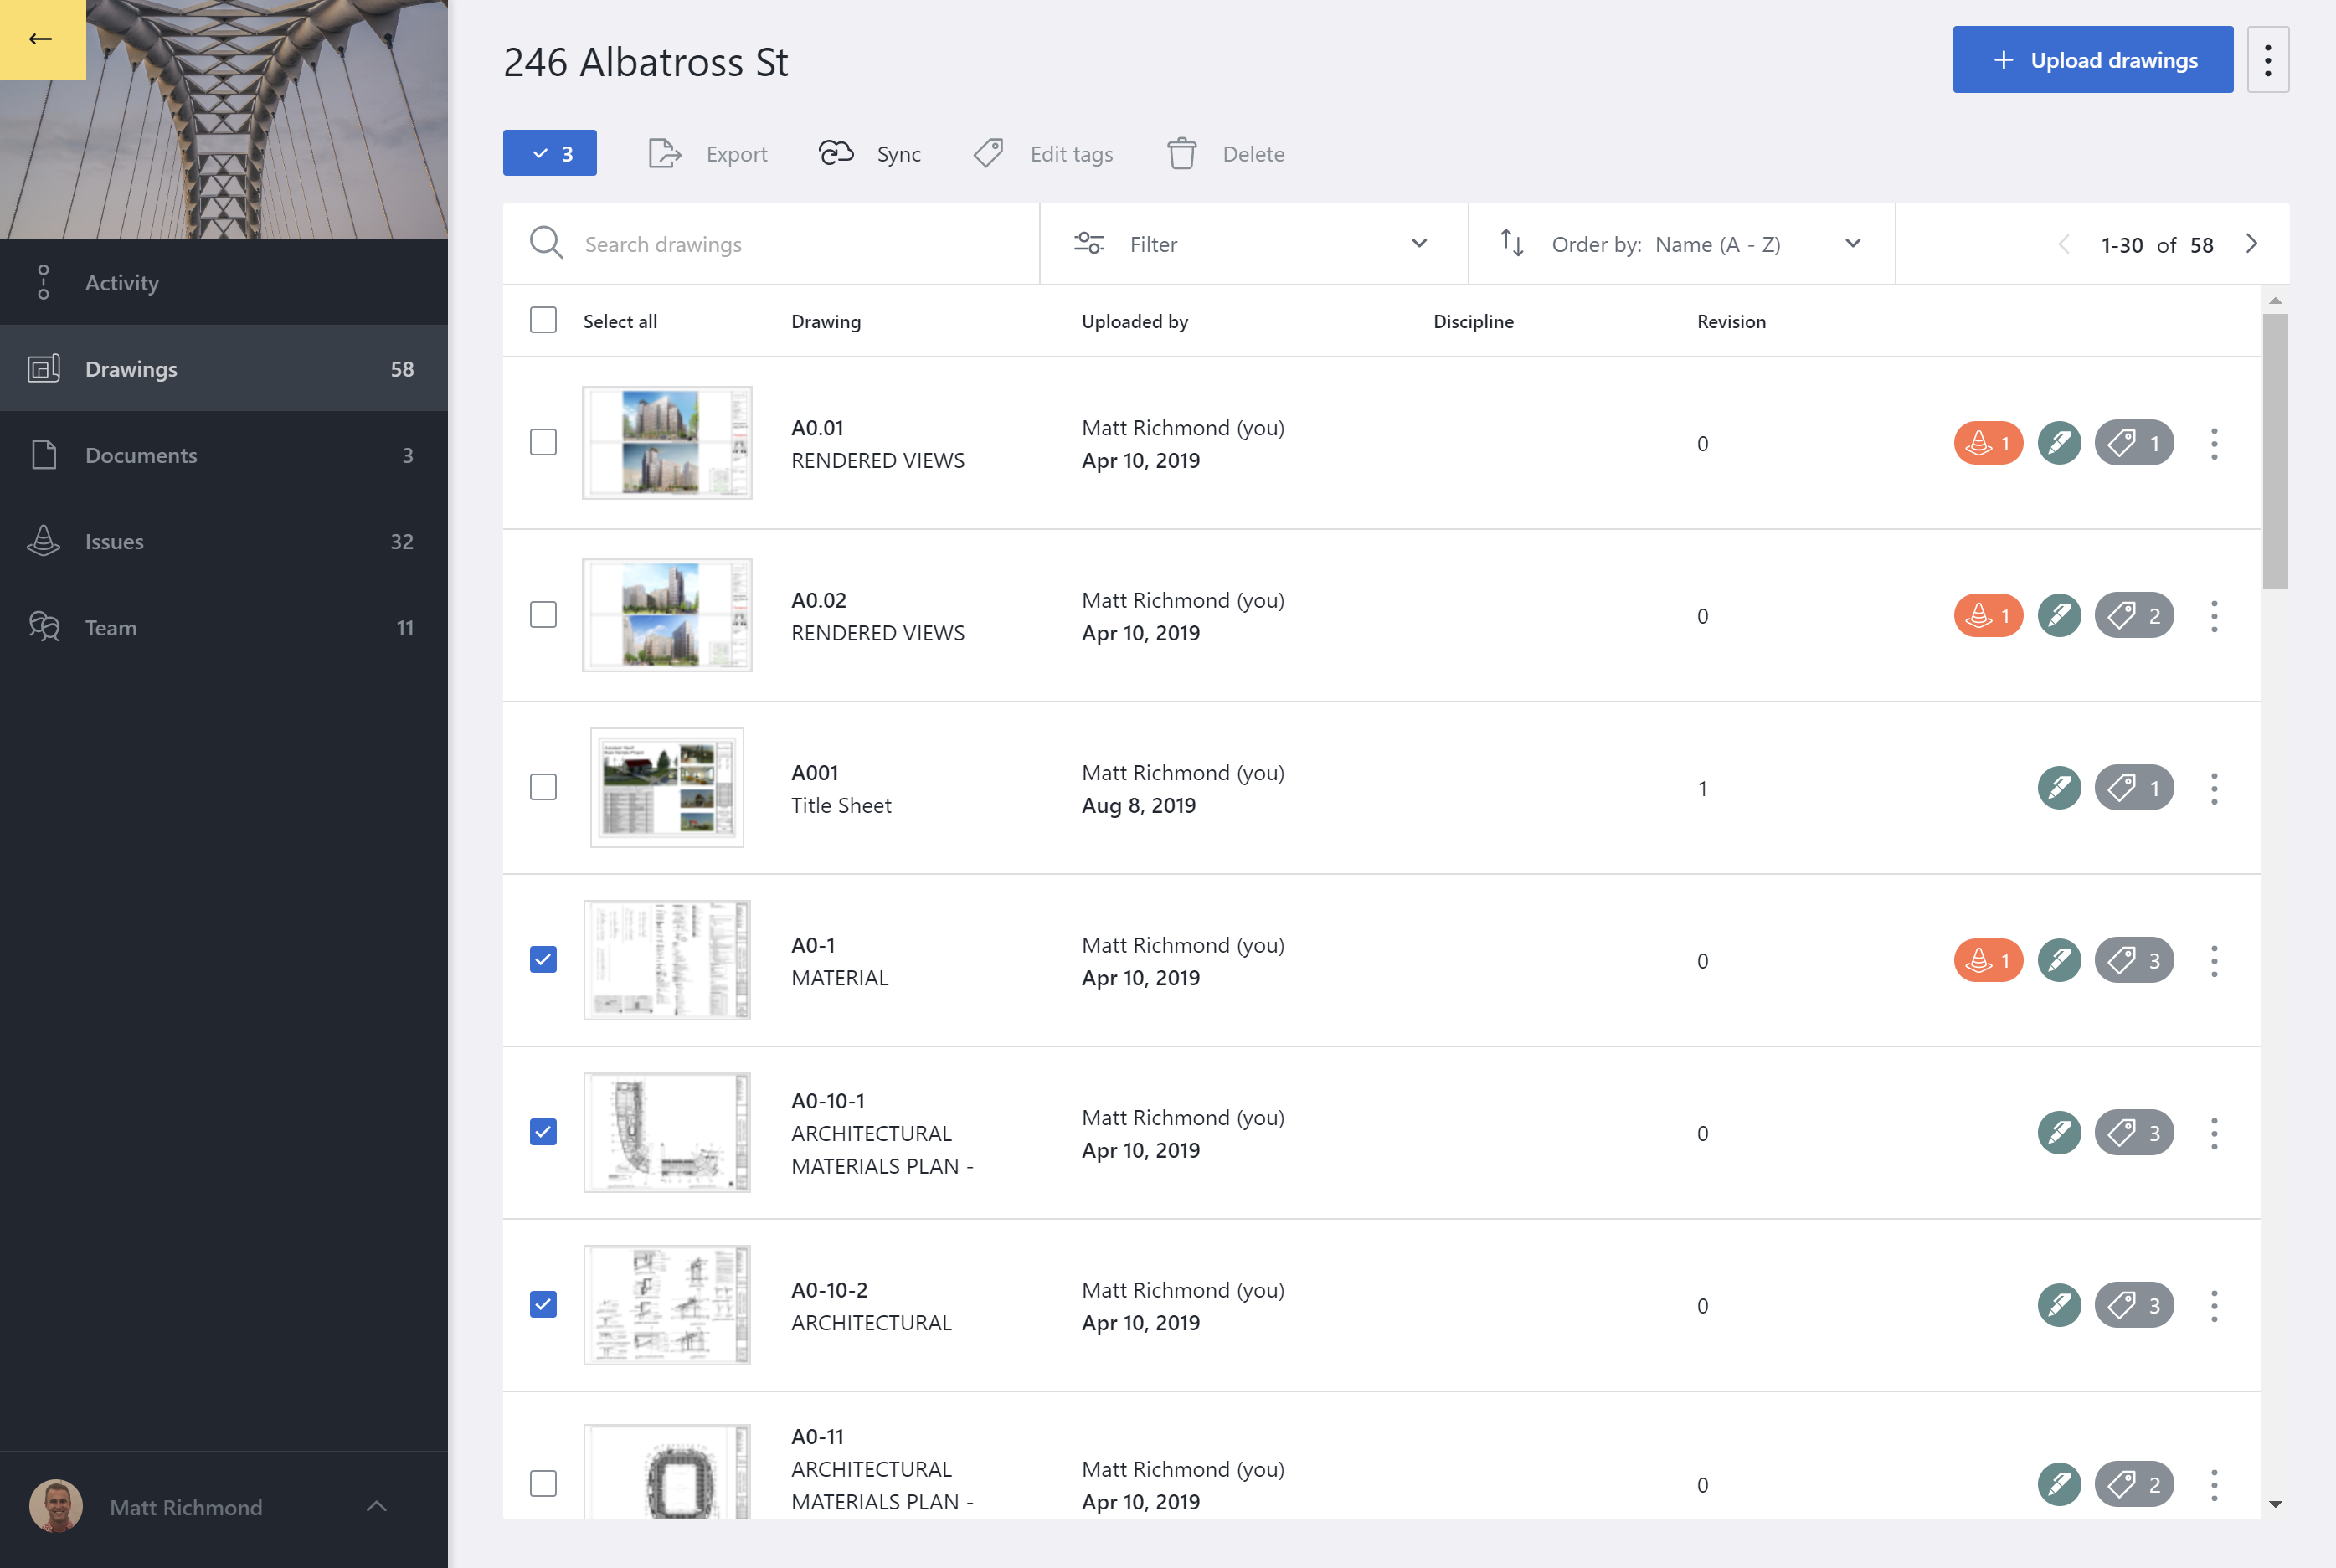The width and height of the screenshot is (2336, 1568).
Task: Open Drawings in sidebar
Action: 224,368
